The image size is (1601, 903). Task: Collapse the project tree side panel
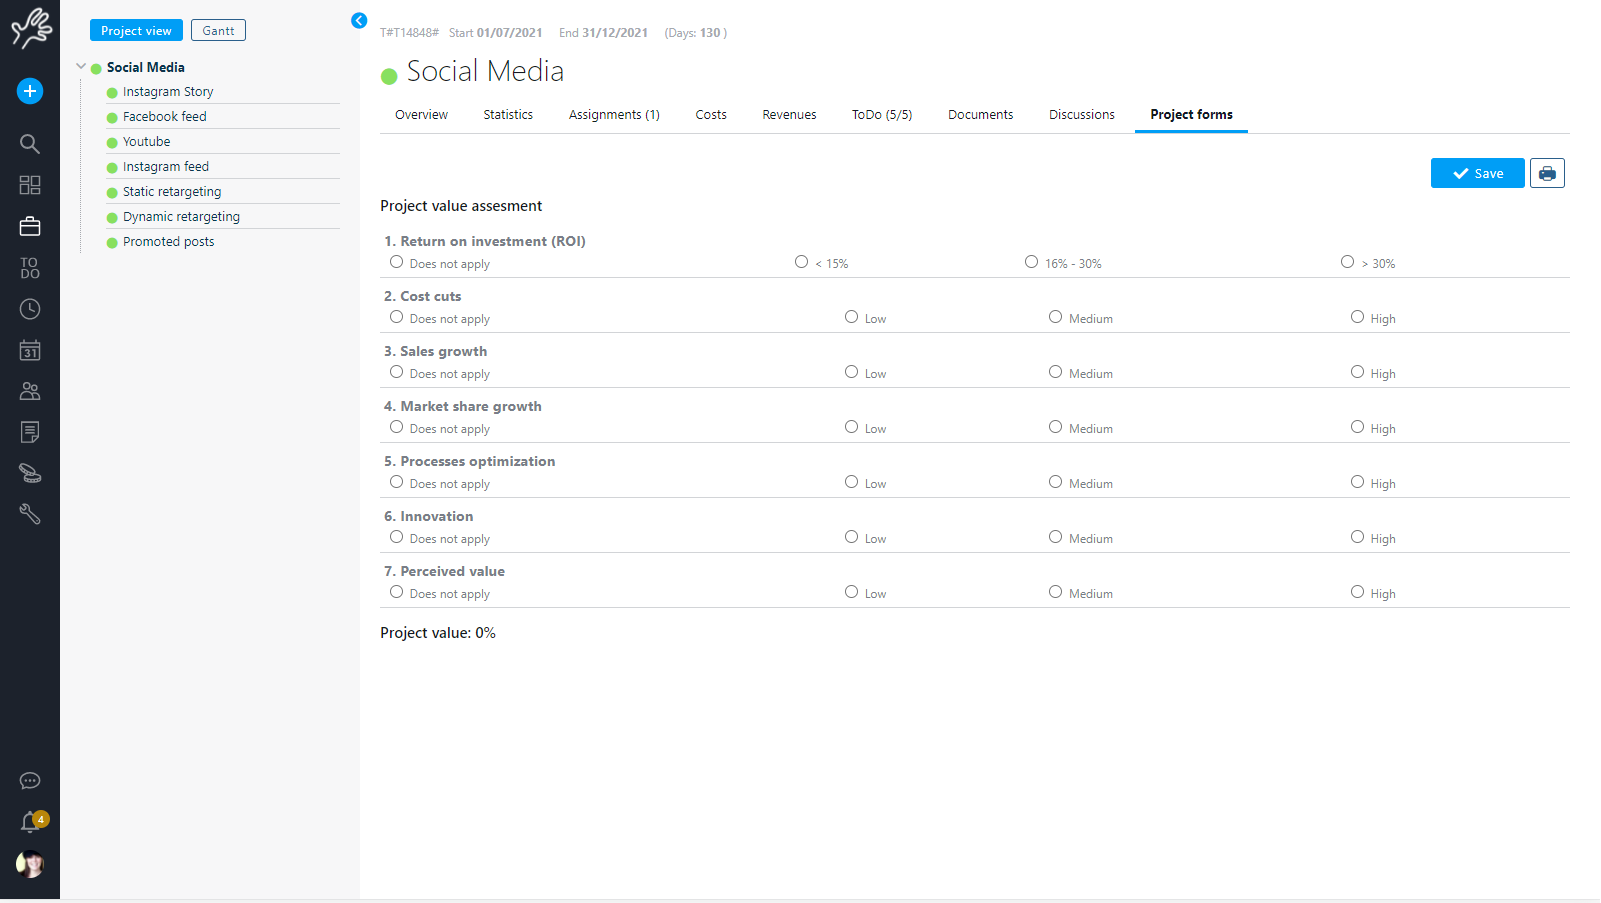tap(359, 20)
